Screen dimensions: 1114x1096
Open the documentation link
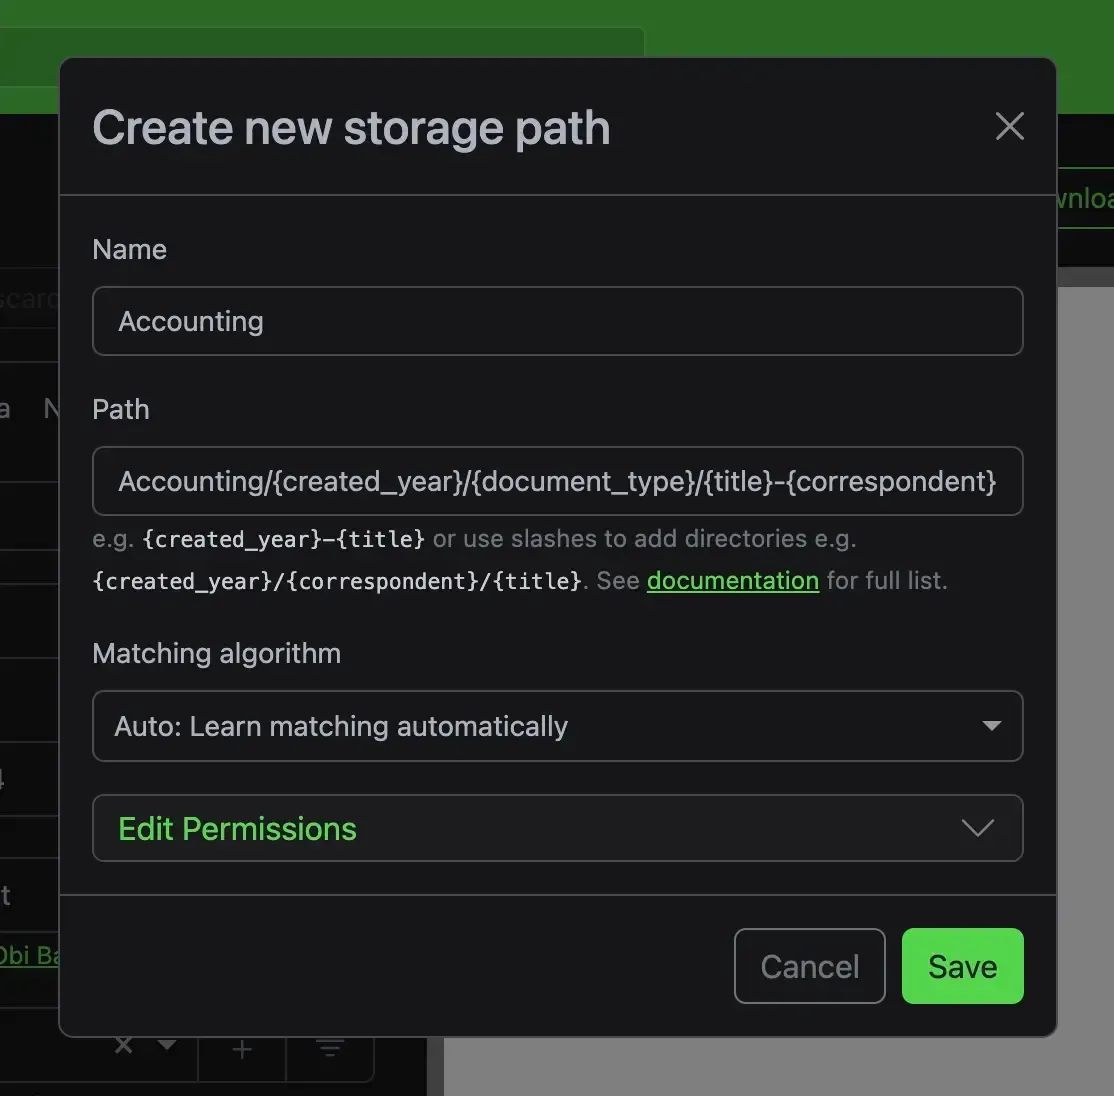(732, 580)
